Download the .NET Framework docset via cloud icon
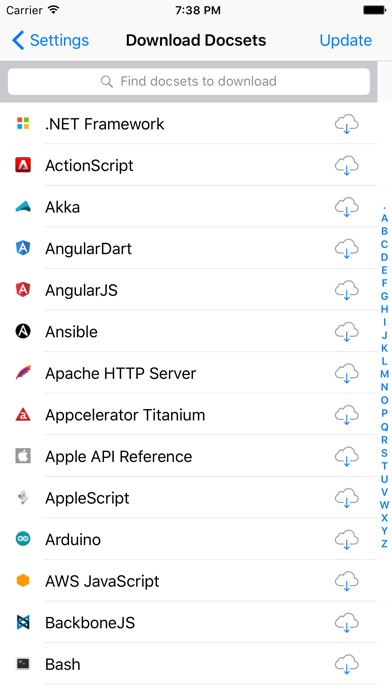The image size is (392, 696). coord(346,124)
